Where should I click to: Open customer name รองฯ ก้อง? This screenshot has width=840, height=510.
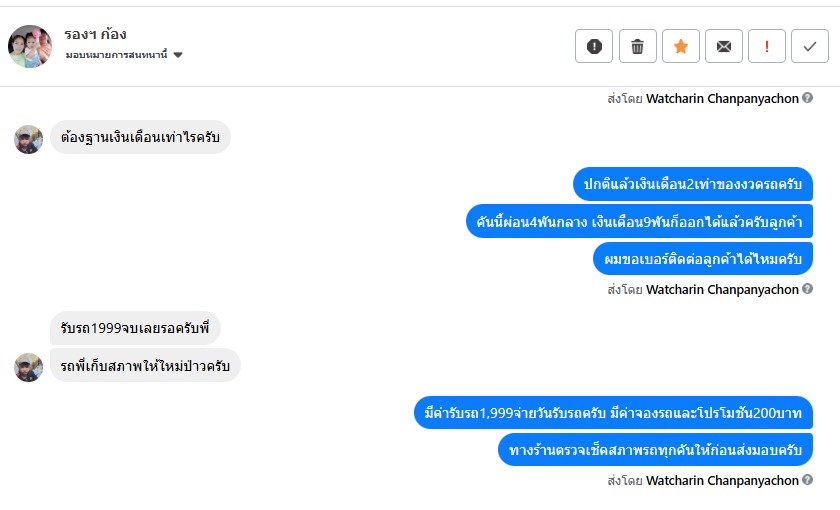tap(95, 35)
